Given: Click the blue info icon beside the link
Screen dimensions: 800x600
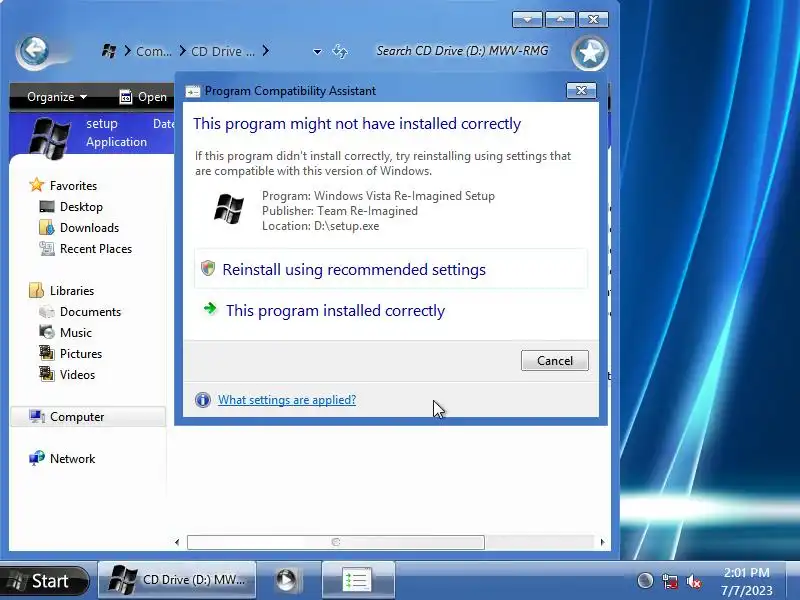Looking at the screenshot, I should tap(203, 399).
